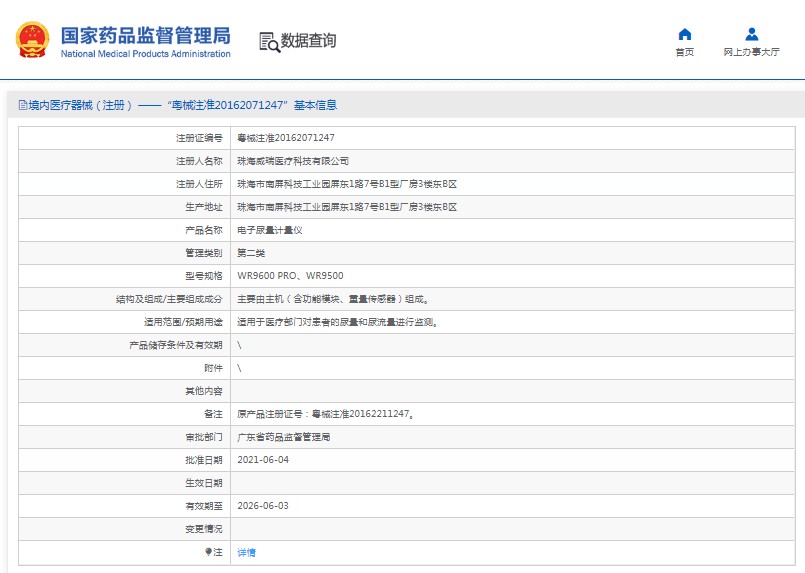Screen dimensions: 805x573
Task: Click the 注册人住所 row label
Action: pos(199,184)
